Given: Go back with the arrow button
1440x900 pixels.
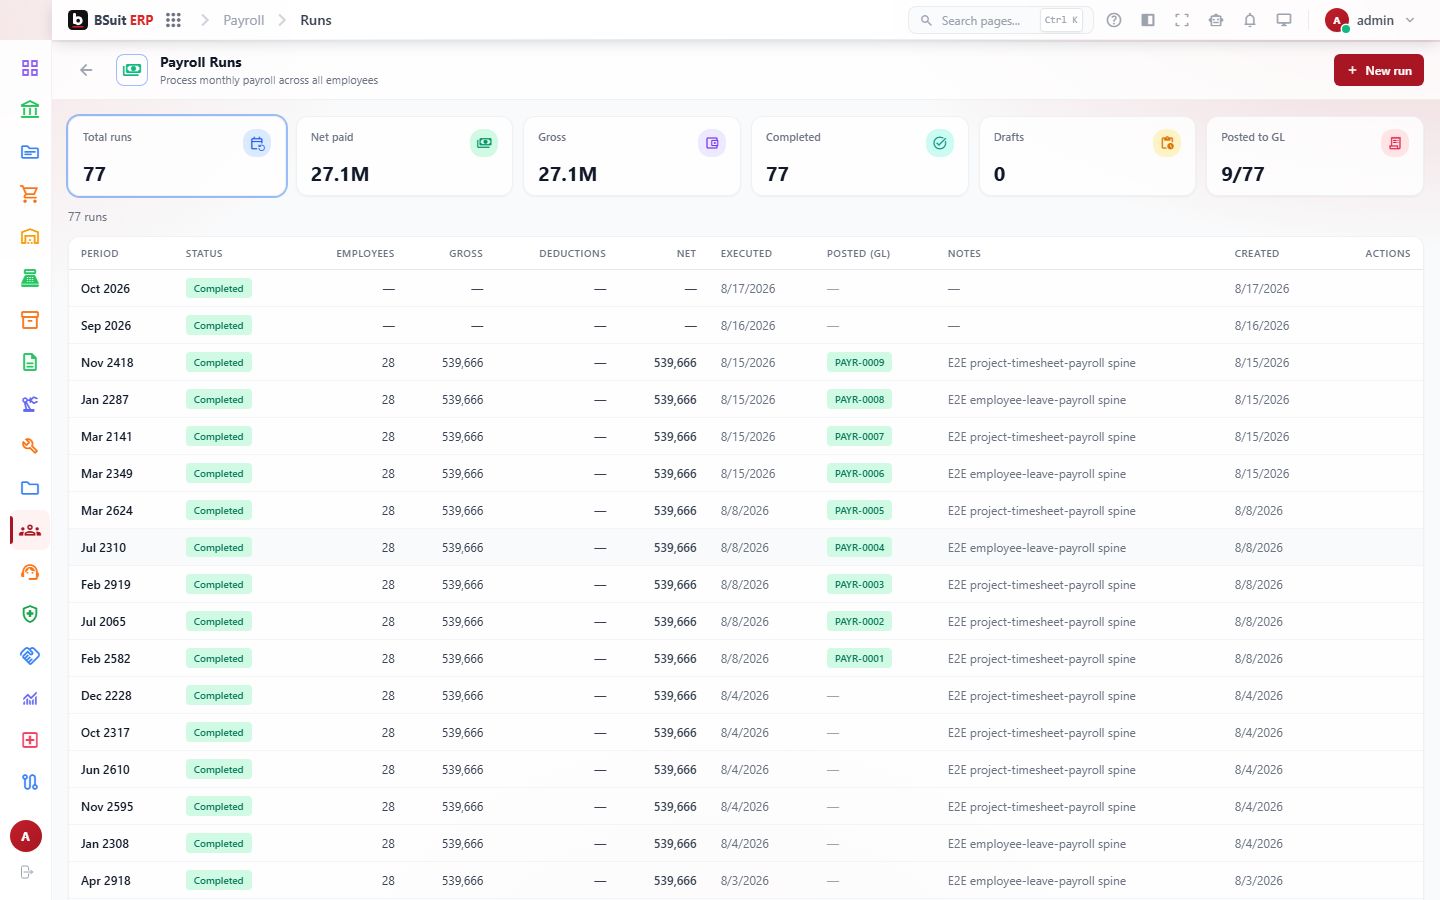Looking at the screenshot, I should point(86,70).
